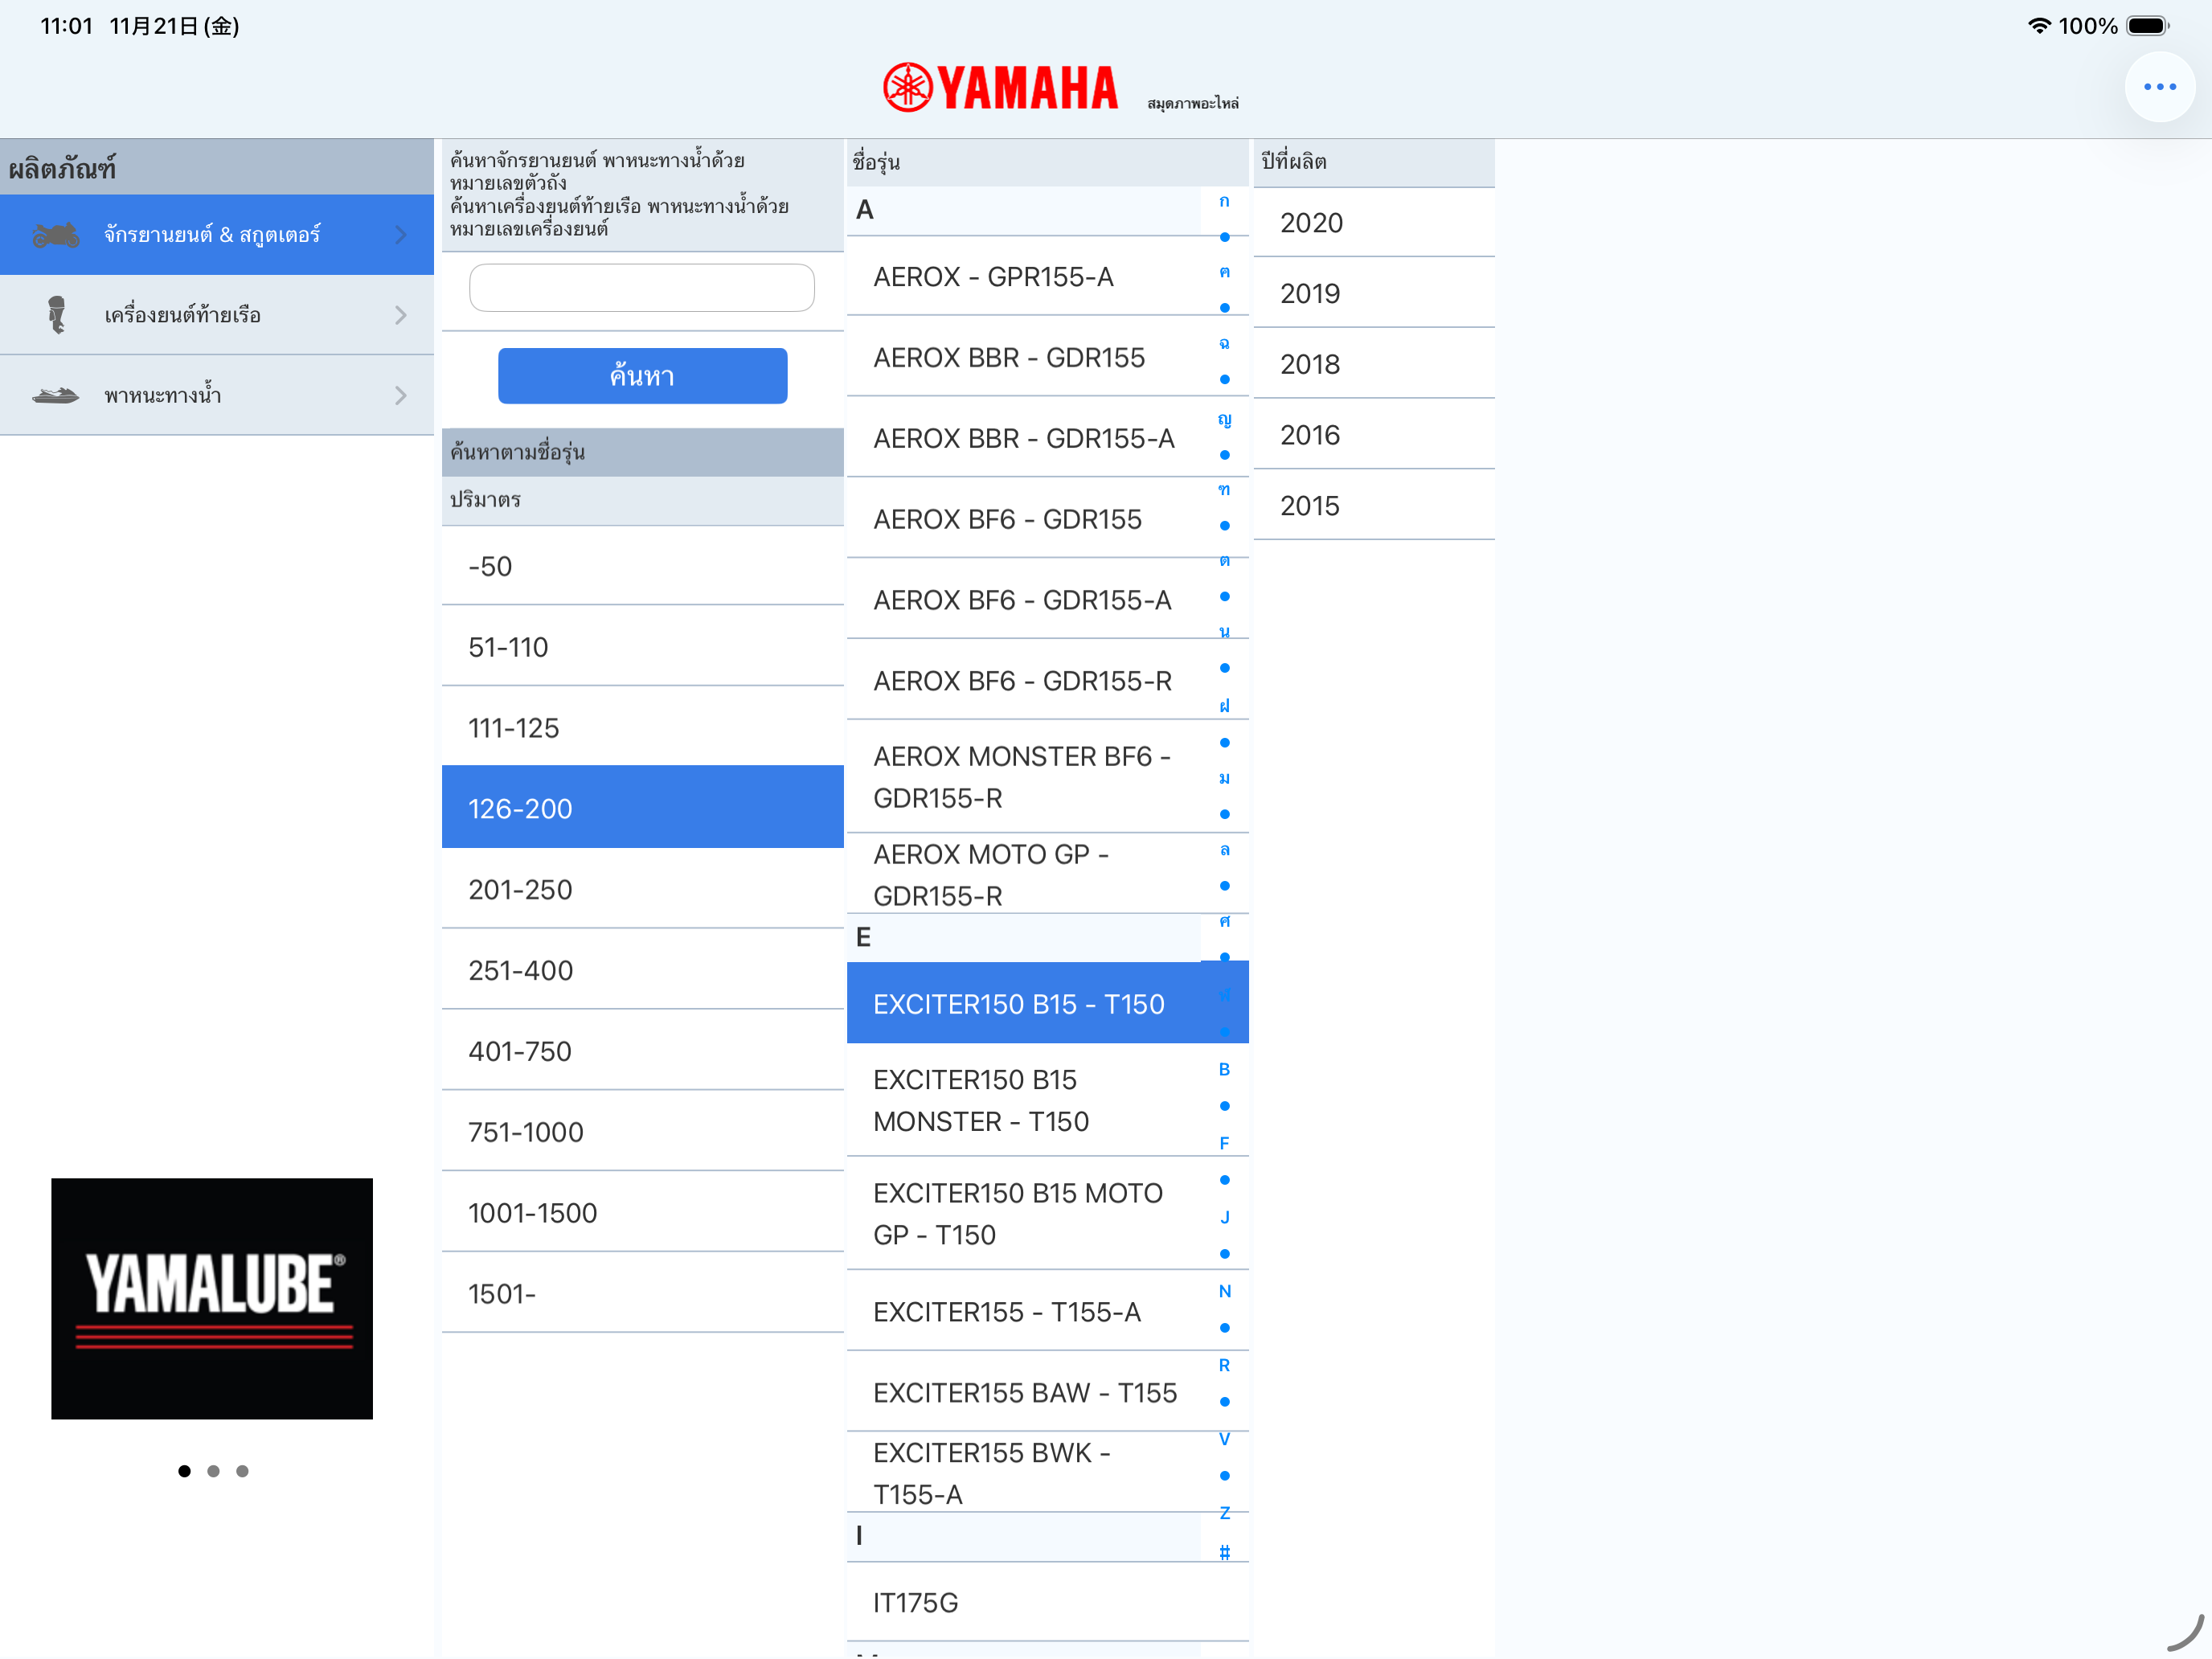The height and width of the screenshot is (1659, 2212).
Task: Jump to Thai index letter ล
Action: [x=1224, y=850]
